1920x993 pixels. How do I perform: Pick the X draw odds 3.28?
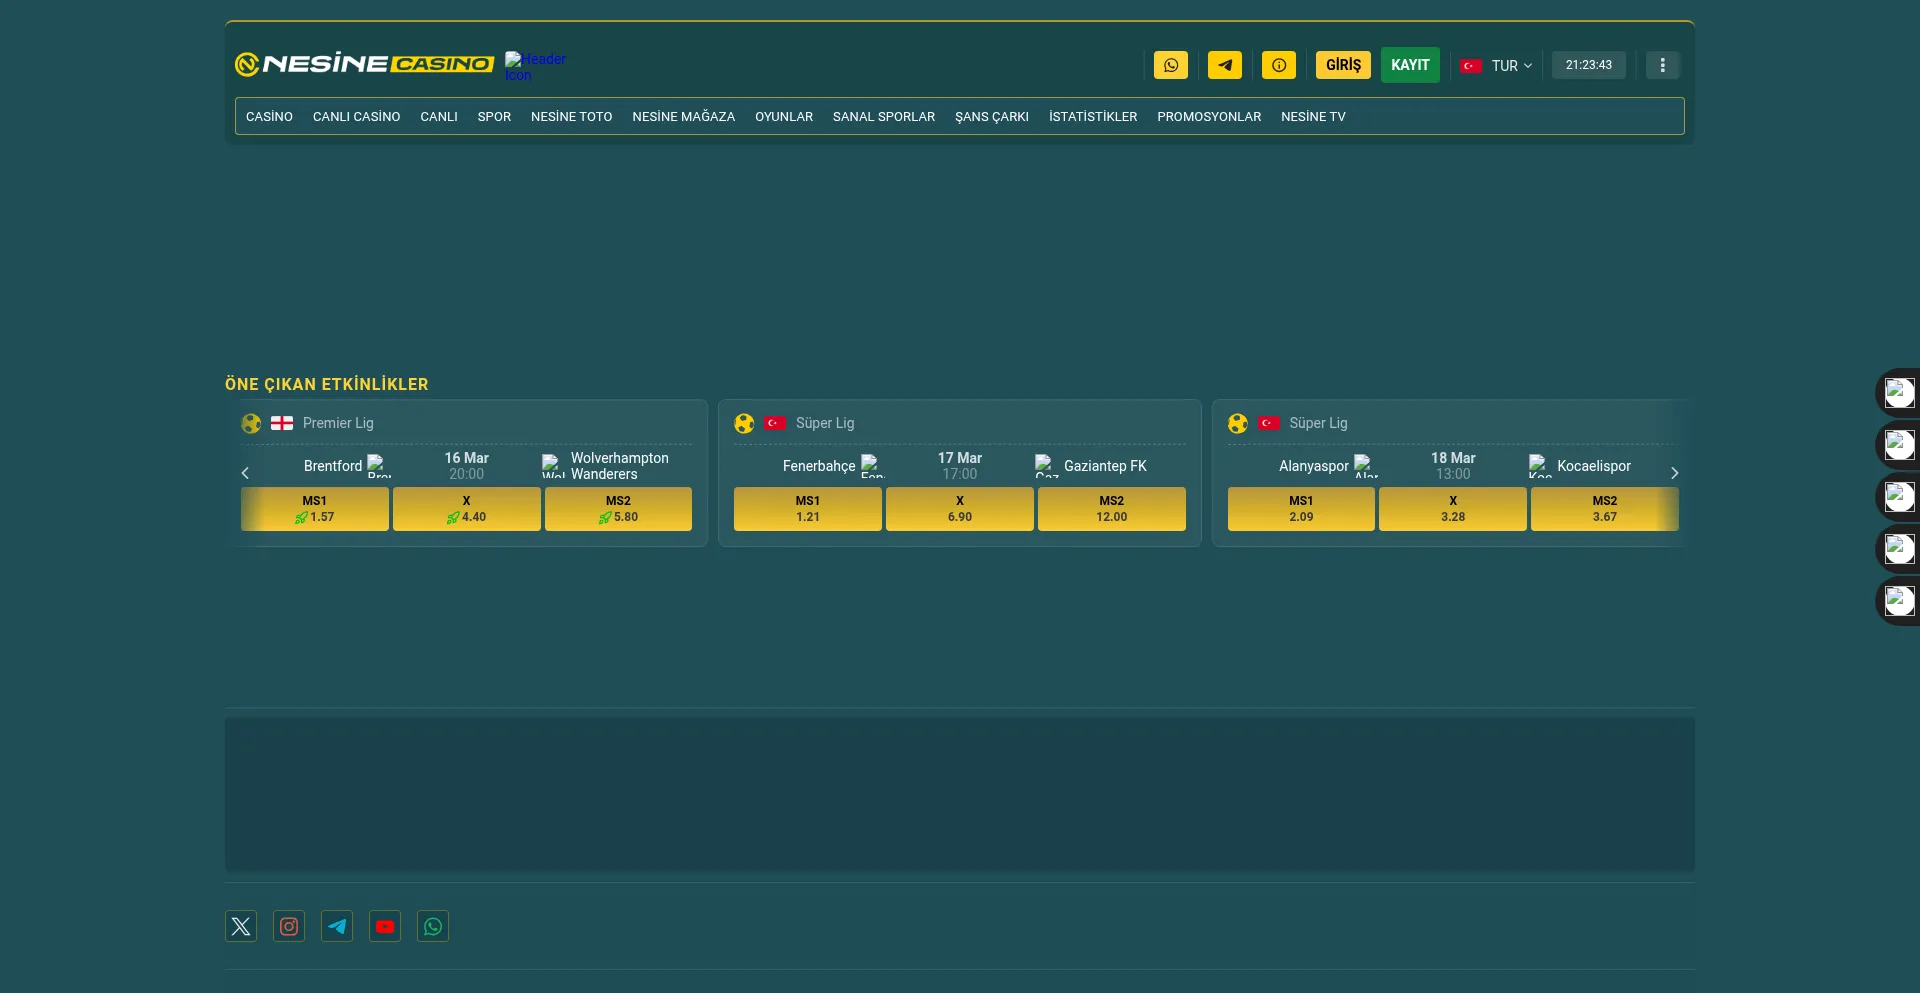coord(1453,509)
